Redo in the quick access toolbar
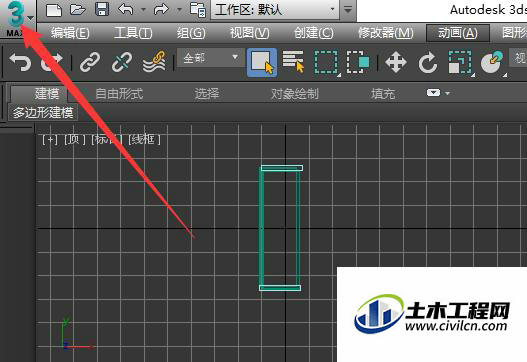 coord(161,9)
